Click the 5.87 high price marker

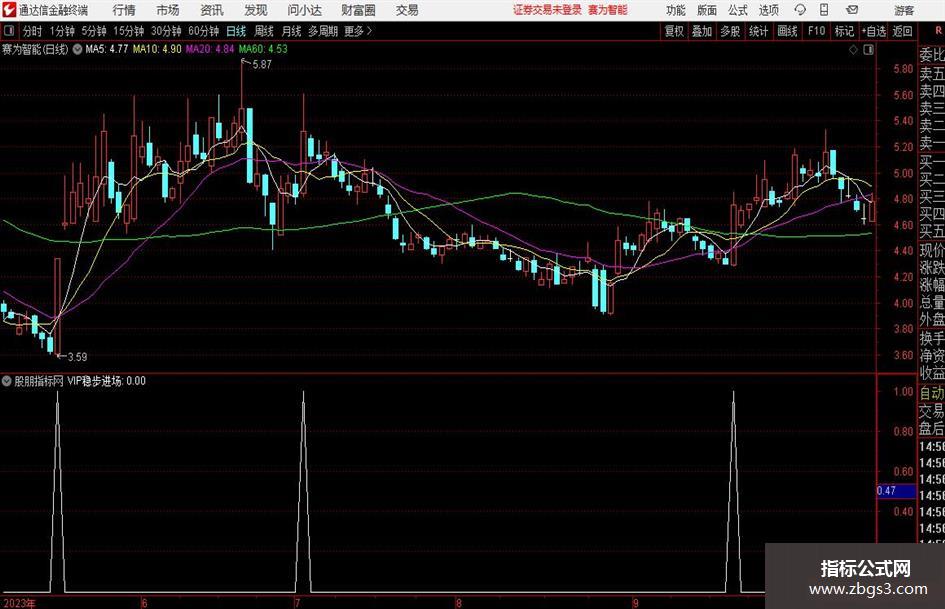(262, 64)
